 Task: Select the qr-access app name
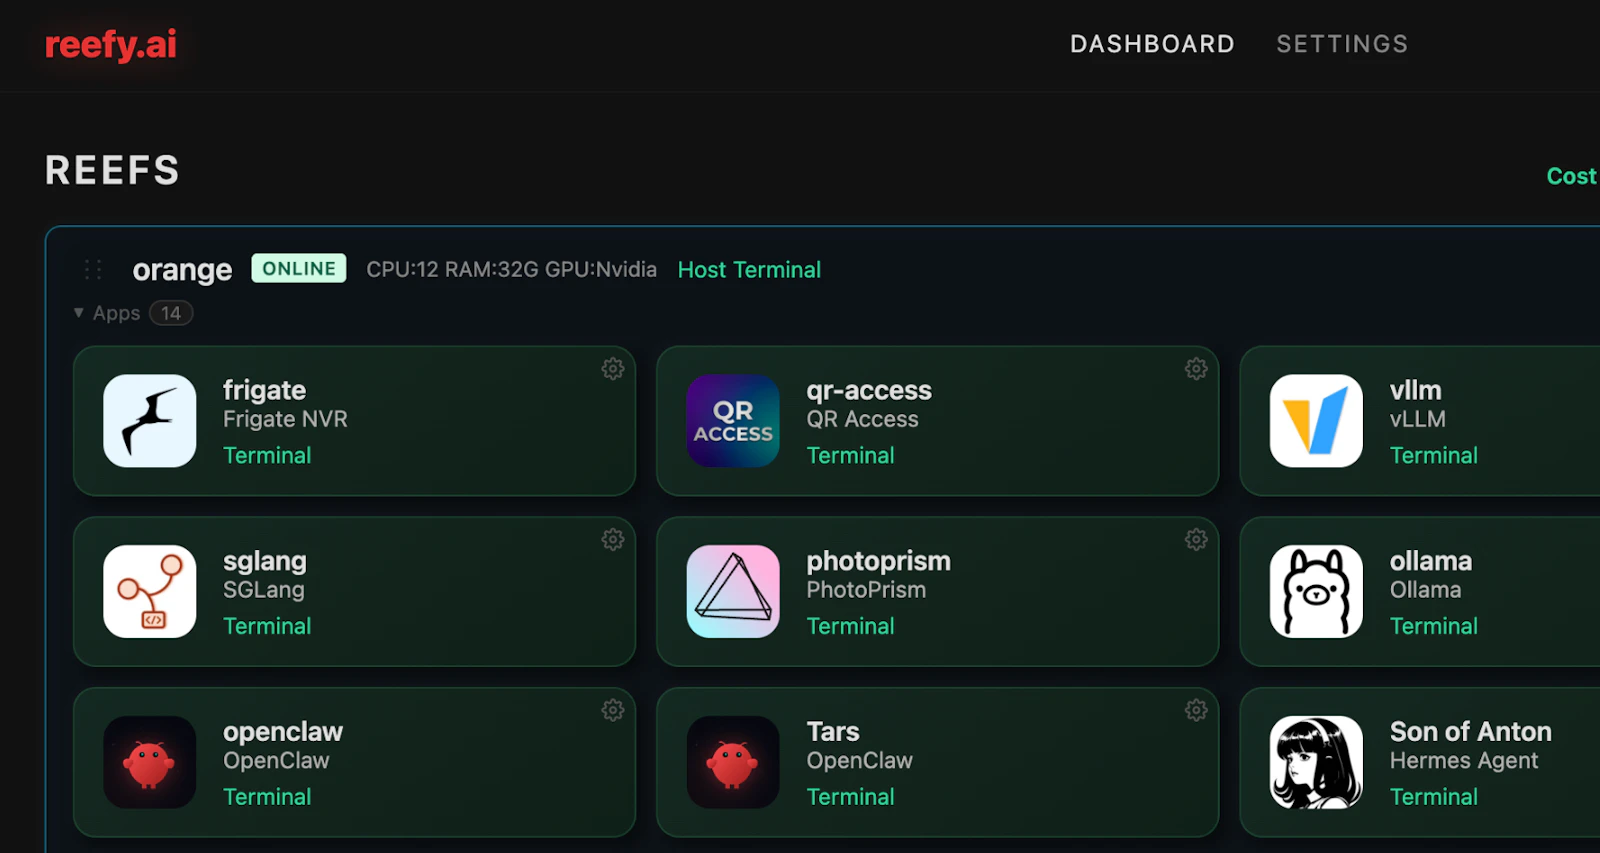[869, 390]
